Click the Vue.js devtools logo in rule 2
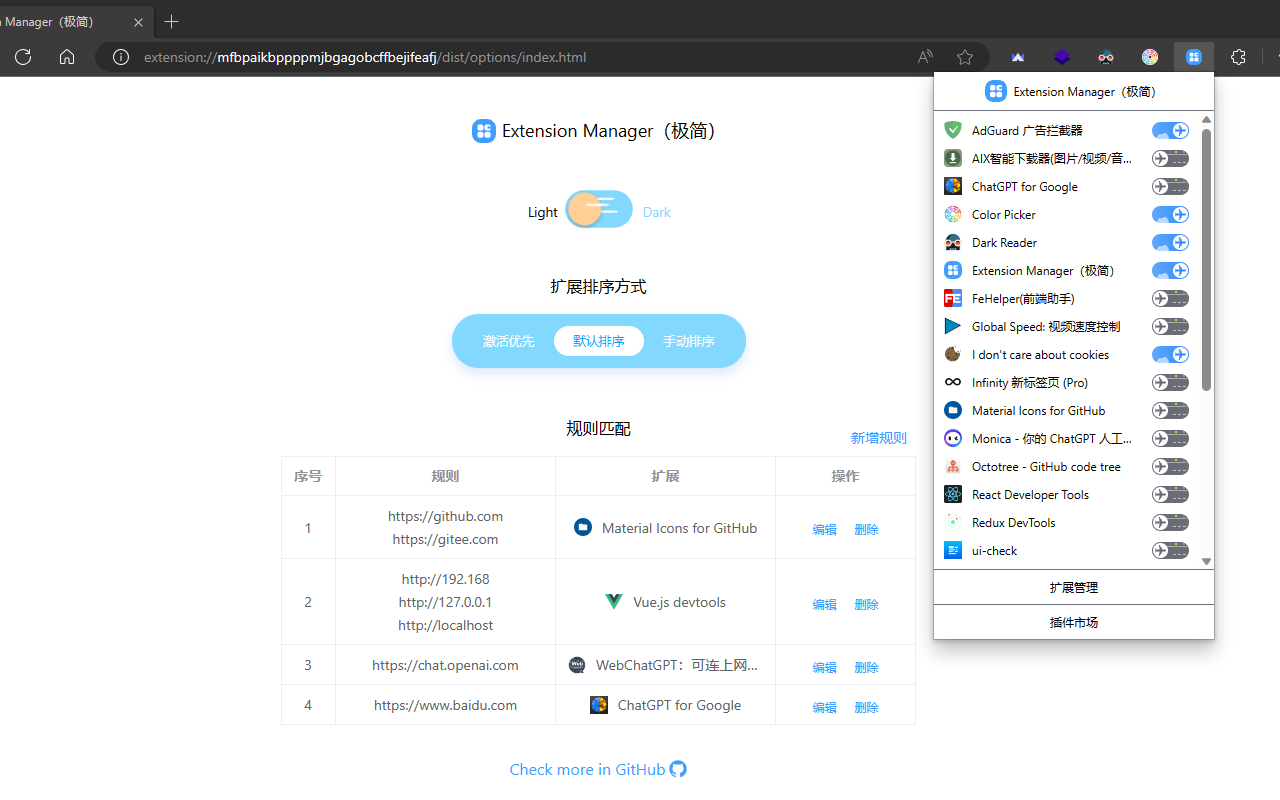The image size is (1280, 800). 614,602
